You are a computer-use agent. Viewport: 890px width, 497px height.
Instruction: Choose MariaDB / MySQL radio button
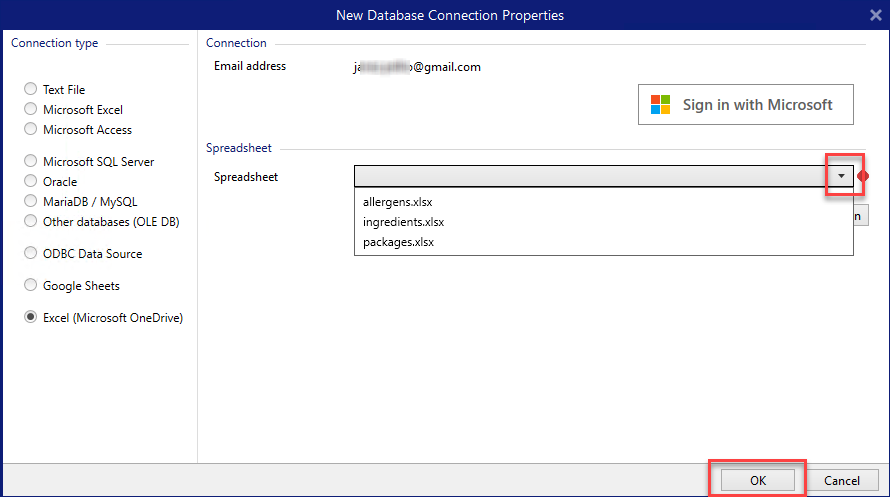[x=31, y=202]
